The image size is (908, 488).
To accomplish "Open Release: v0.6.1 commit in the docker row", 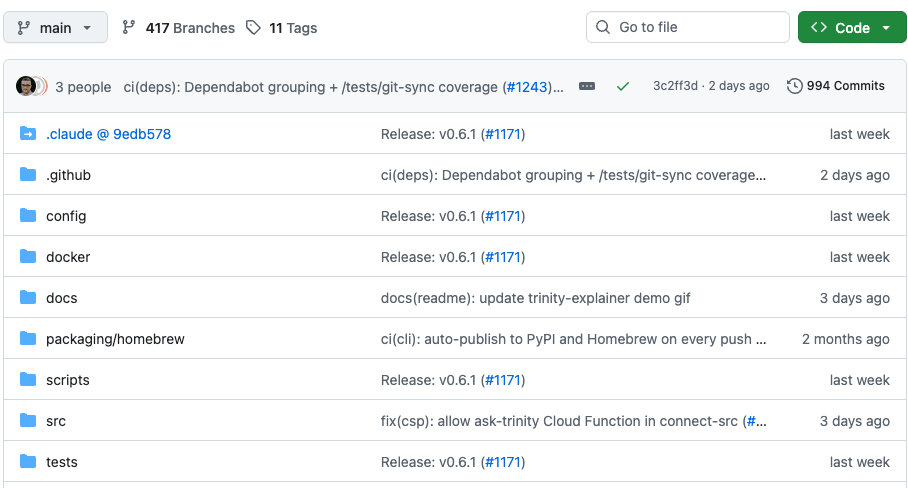I will [x=429, y=257].
